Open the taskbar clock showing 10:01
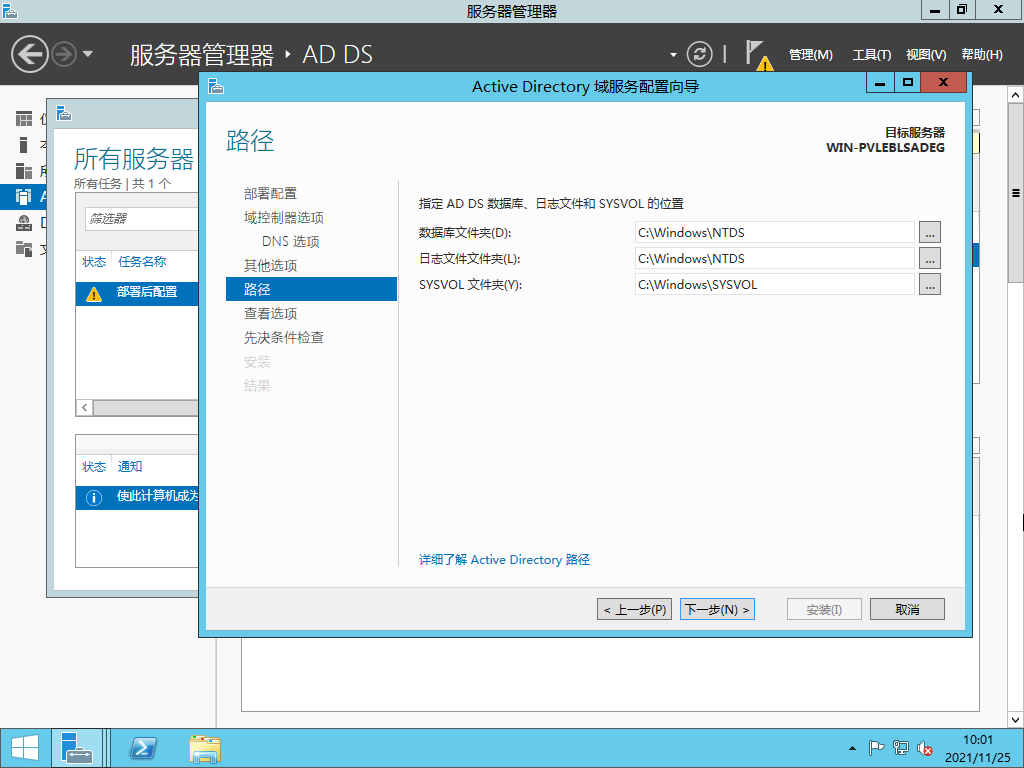The image size is (1024, 768). 978,748
